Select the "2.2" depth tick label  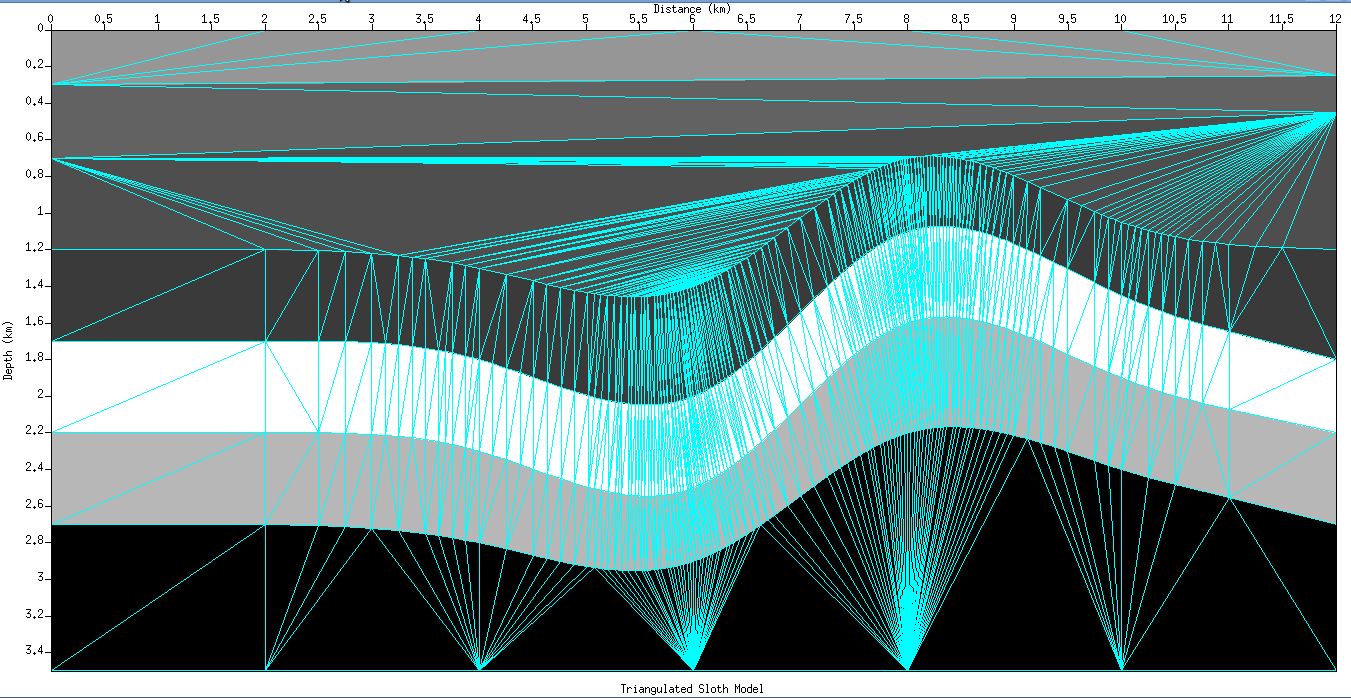[x=37, y=431]
